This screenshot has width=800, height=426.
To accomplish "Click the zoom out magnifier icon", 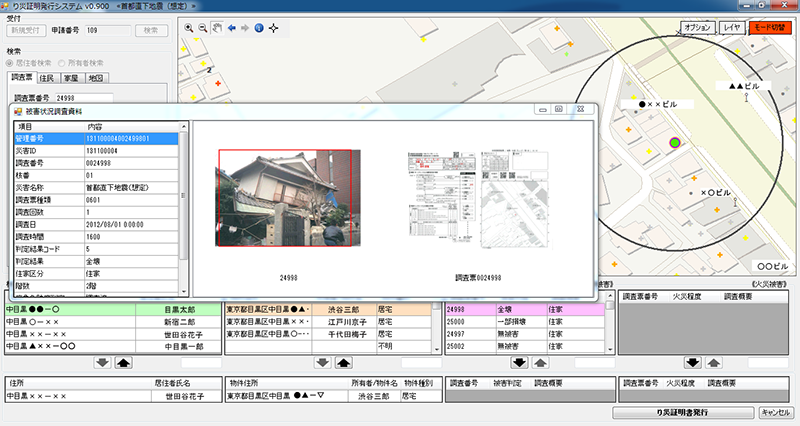I will (203, 28).
